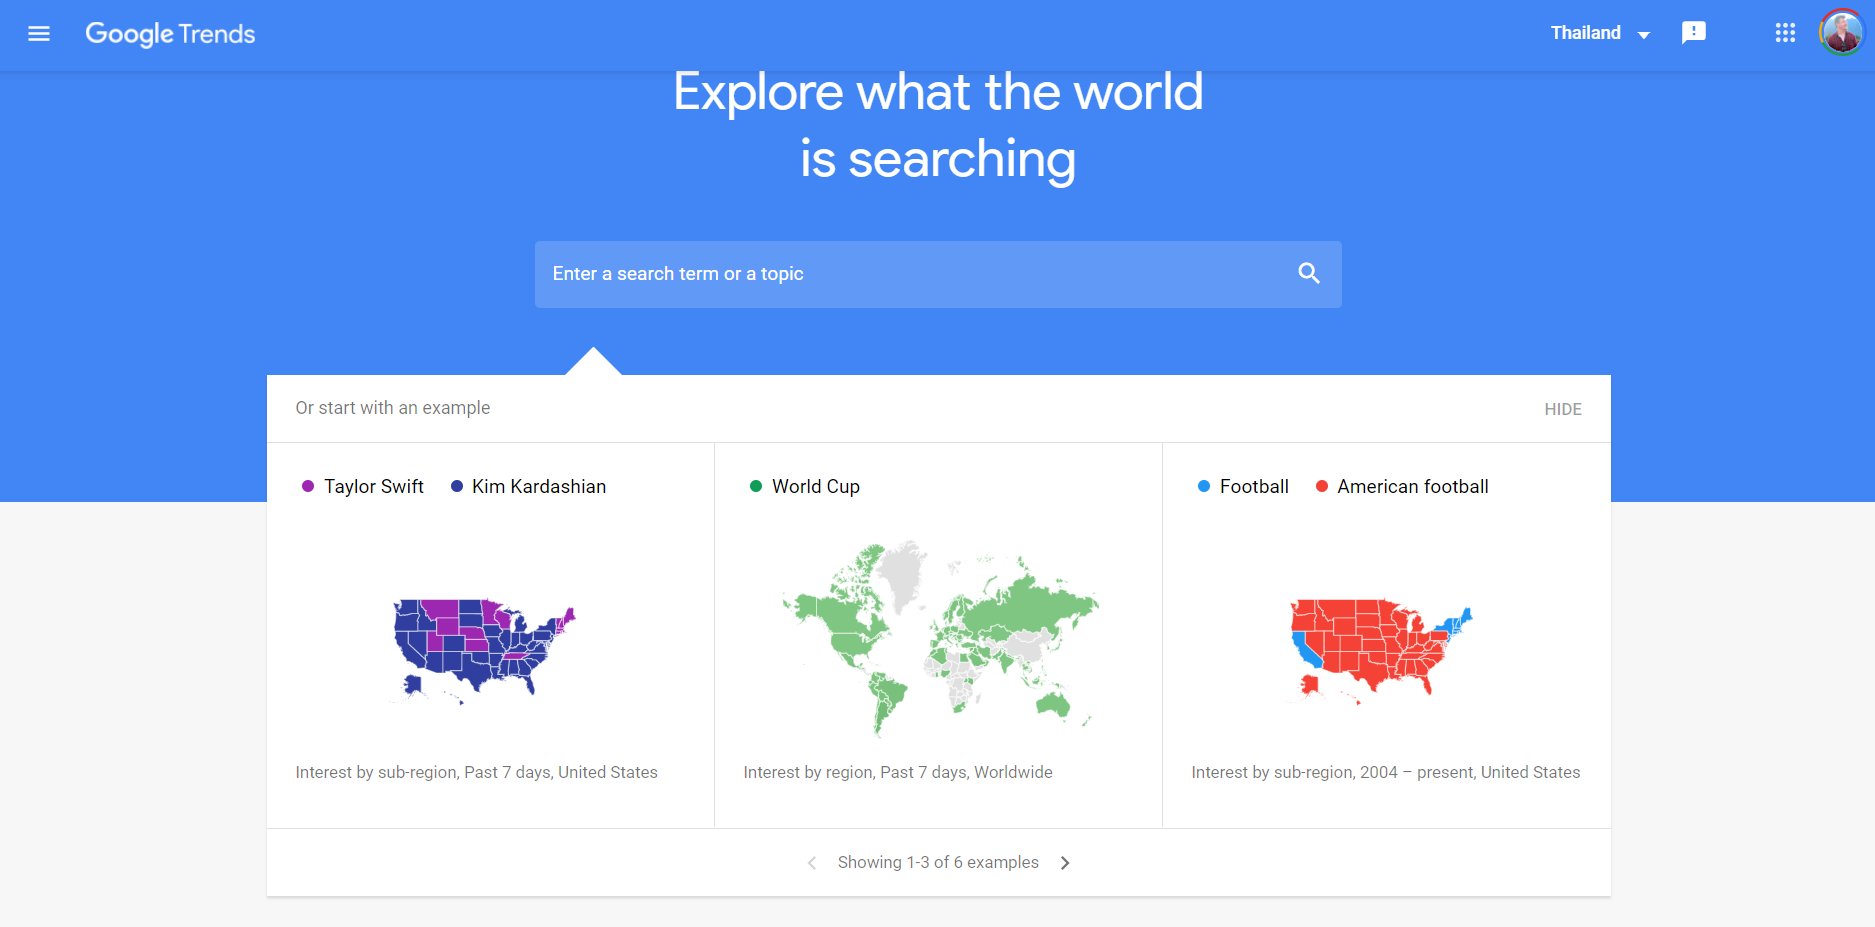Show previous examples with left chevron
The height and width of the screenshot is (927, 1875).
[x=812, y=863]
